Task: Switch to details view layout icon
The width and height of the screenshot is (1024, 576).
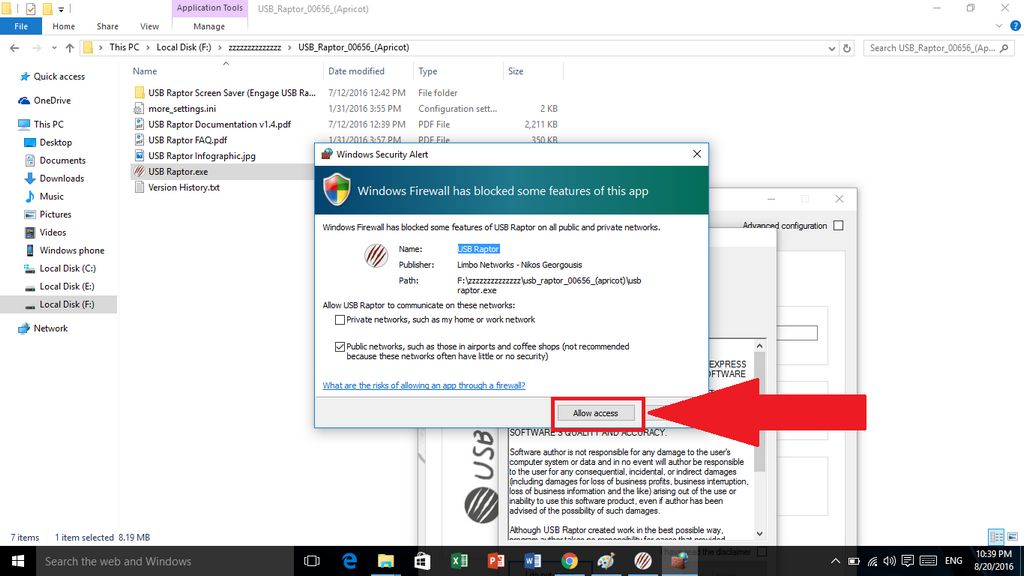Action: [x=996, y=537]
